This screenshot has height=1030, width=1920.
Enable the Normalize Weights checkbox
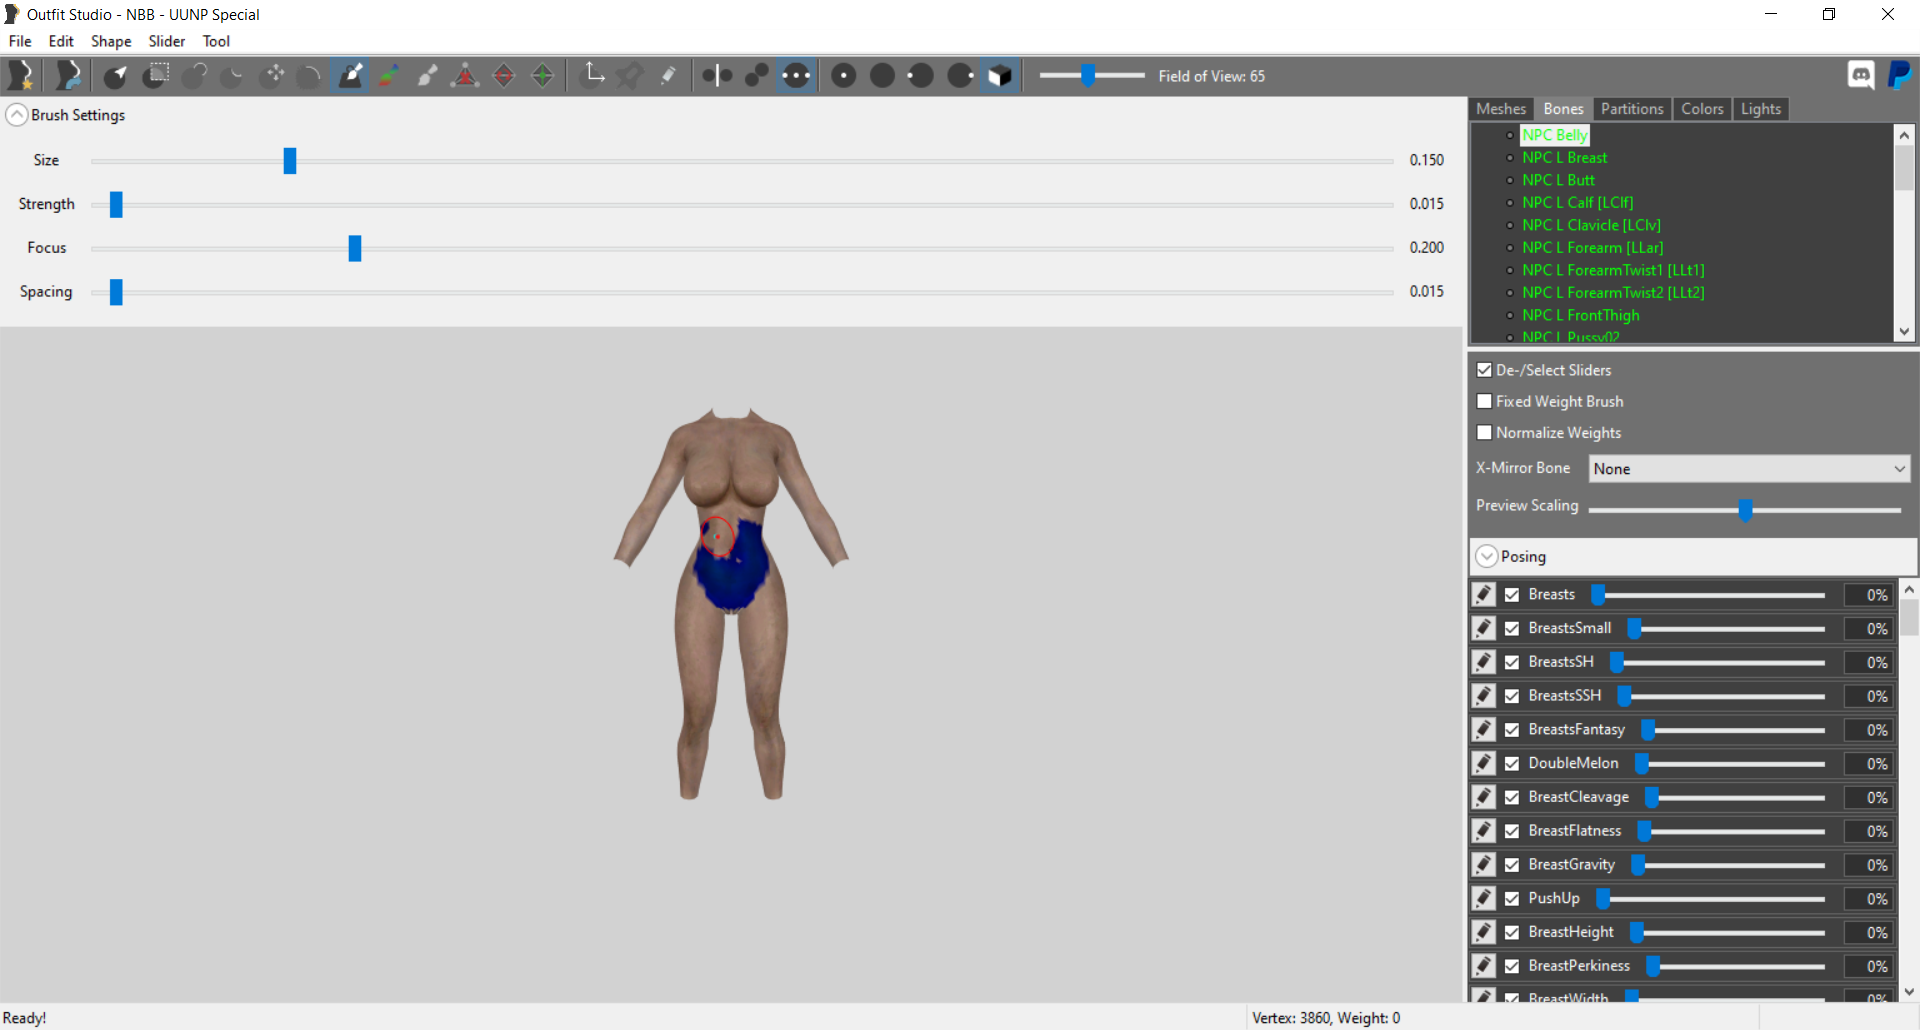[1484, 432]
